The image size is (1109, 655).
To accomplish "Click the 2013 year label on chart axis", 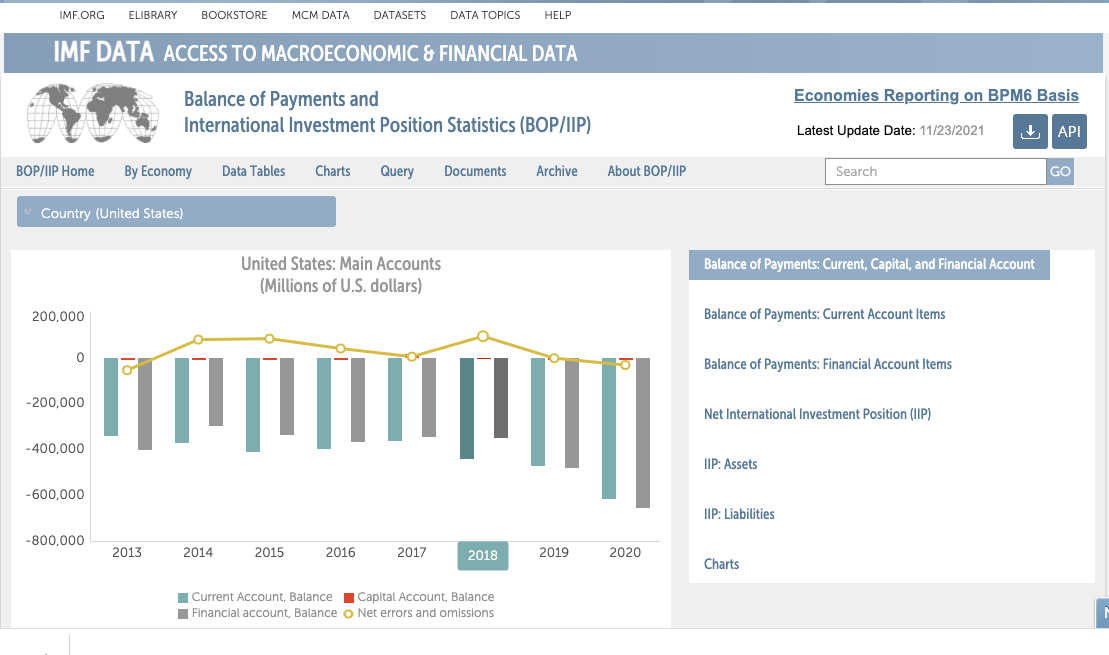I will tap(127, 552).
